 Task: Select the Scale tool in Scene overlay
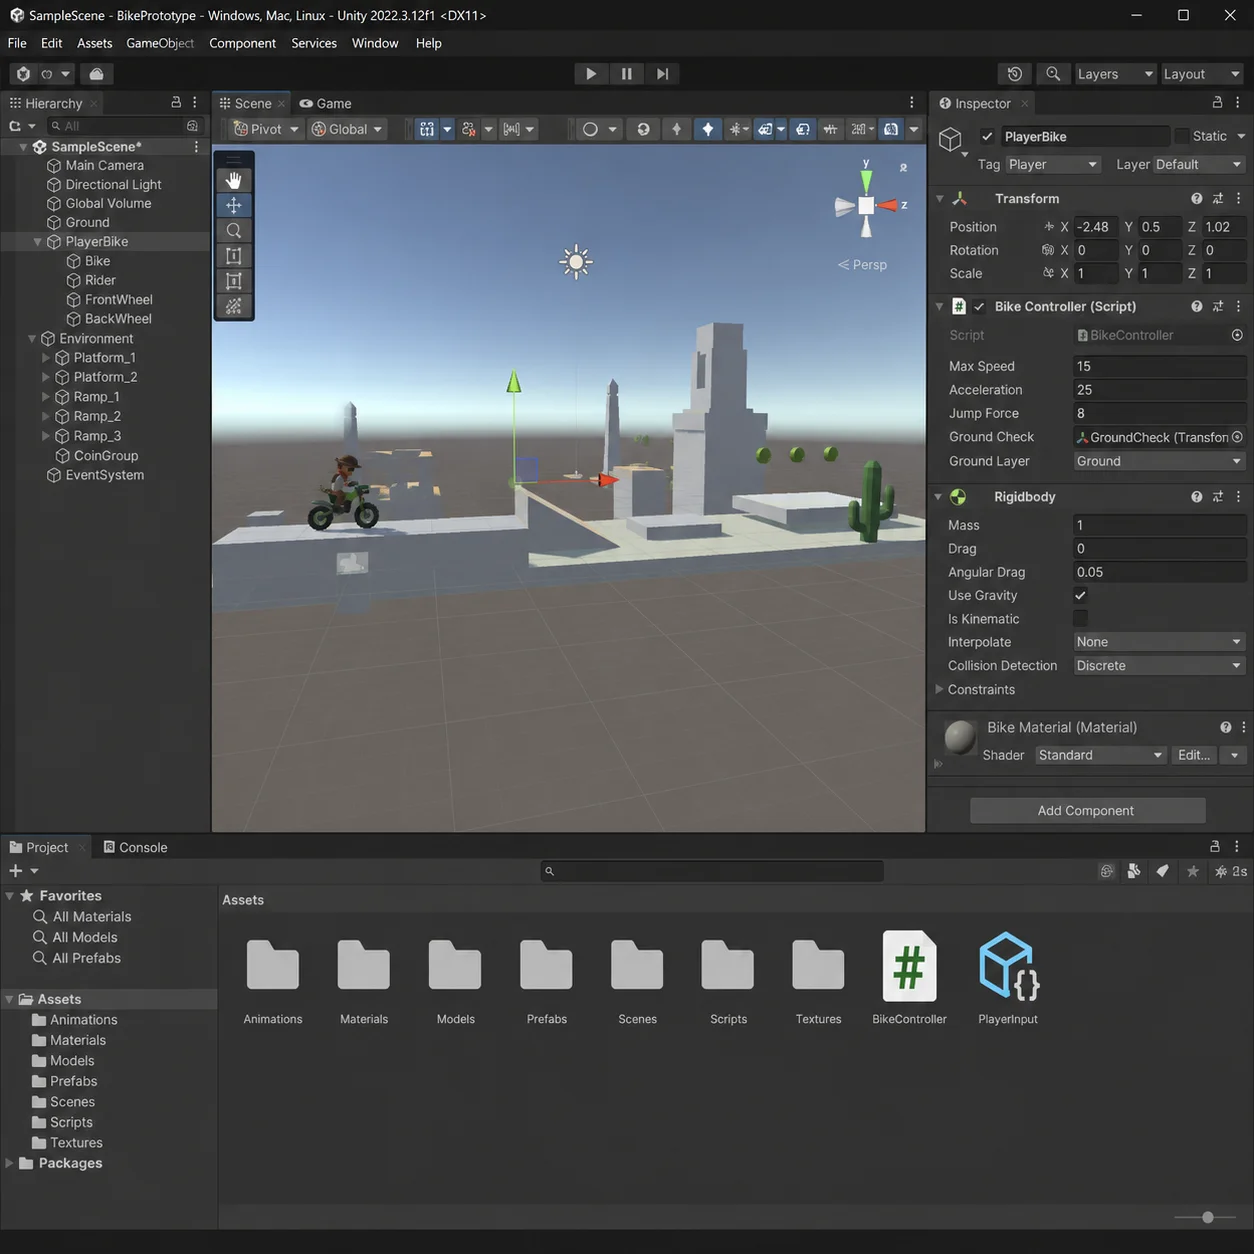coord(234,256)
